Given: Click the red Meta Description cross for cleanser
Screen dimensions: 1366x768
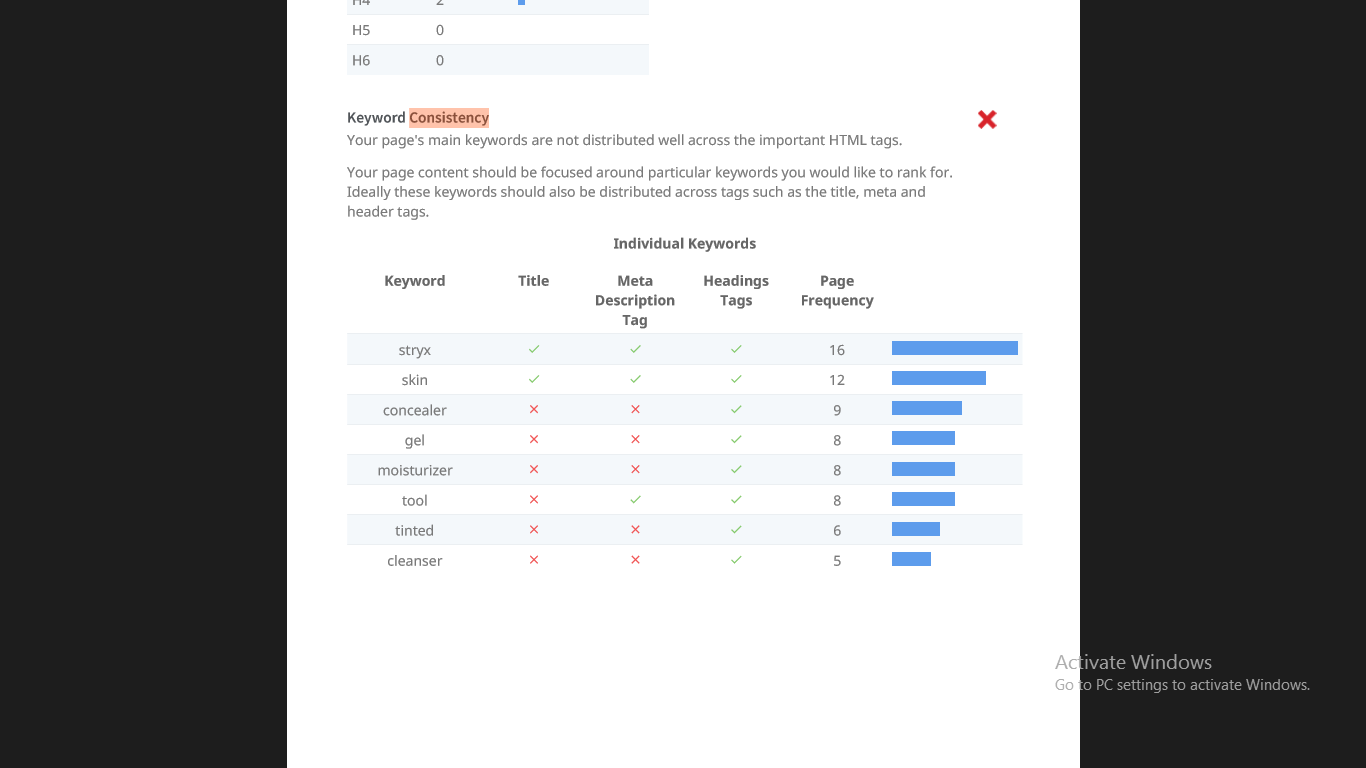Looking at the screenshot, I should pos(635,559).
